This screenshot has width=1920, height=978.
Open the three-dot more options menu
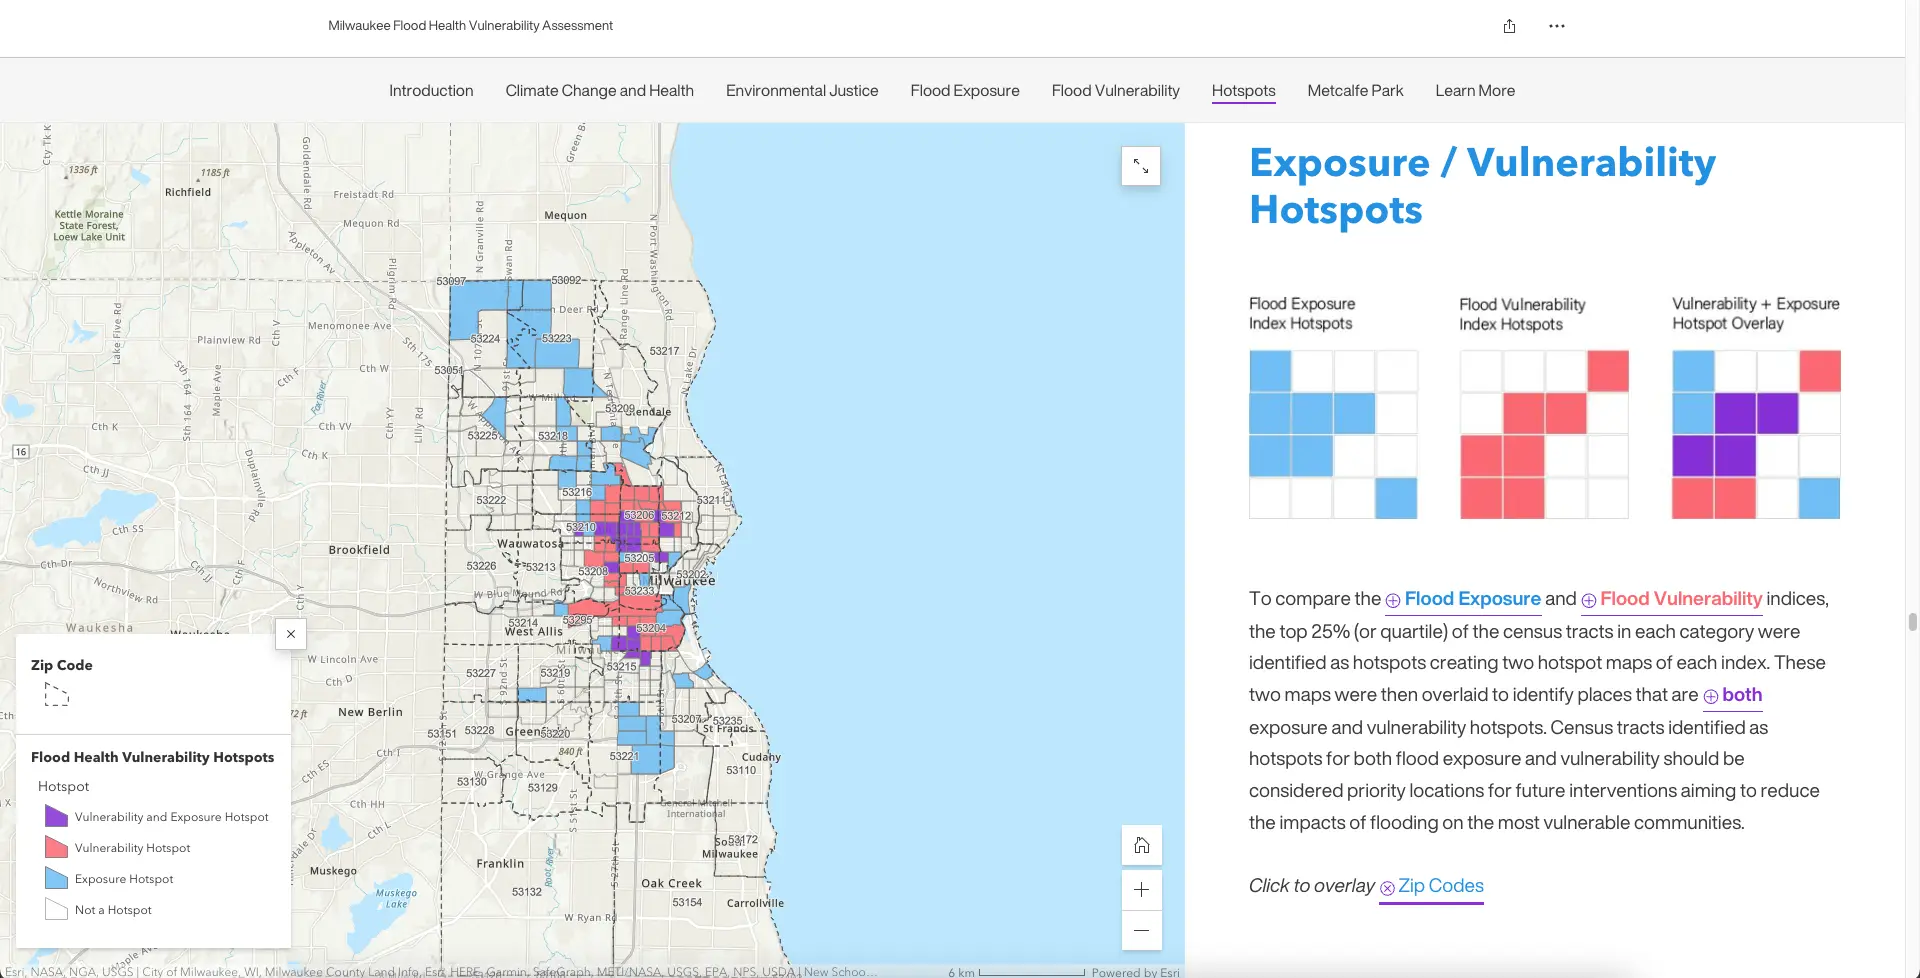(1556, 26)
